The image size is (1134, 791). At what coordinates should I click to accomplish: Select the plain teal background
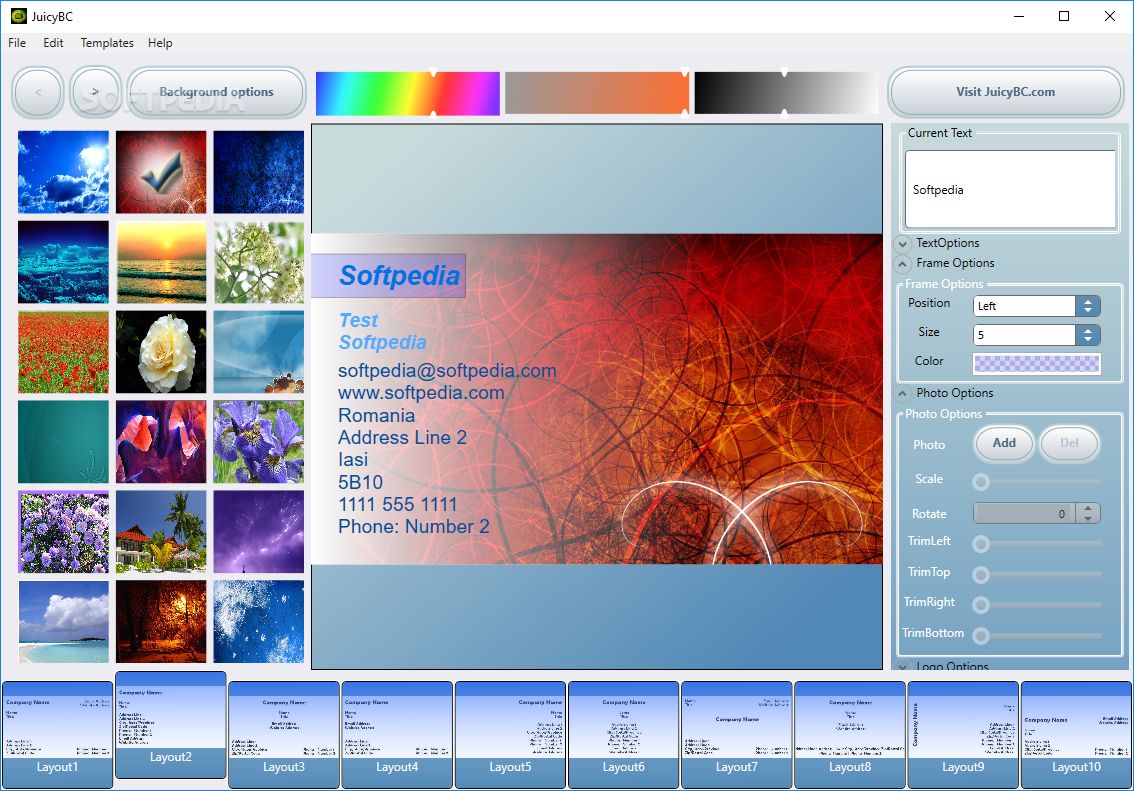click(64, 442)
